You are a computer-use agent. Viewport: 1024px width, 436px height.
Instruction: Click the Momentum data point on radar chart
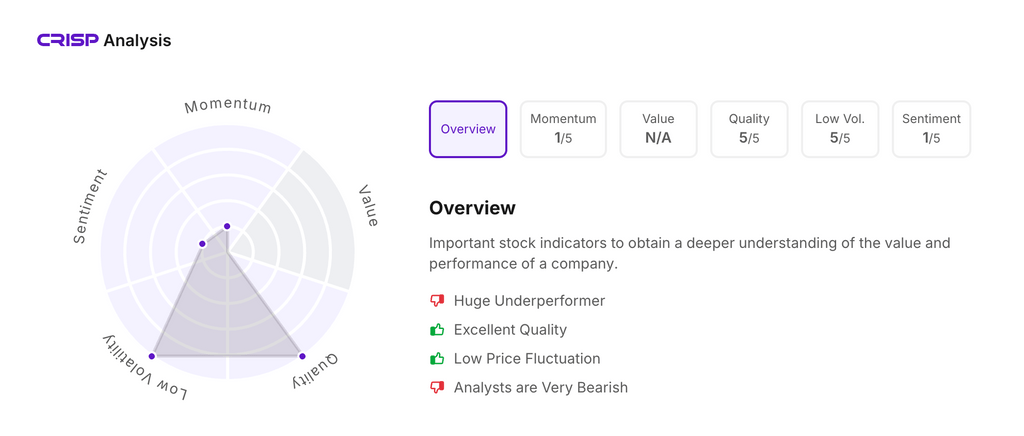(x=227, y=226)
